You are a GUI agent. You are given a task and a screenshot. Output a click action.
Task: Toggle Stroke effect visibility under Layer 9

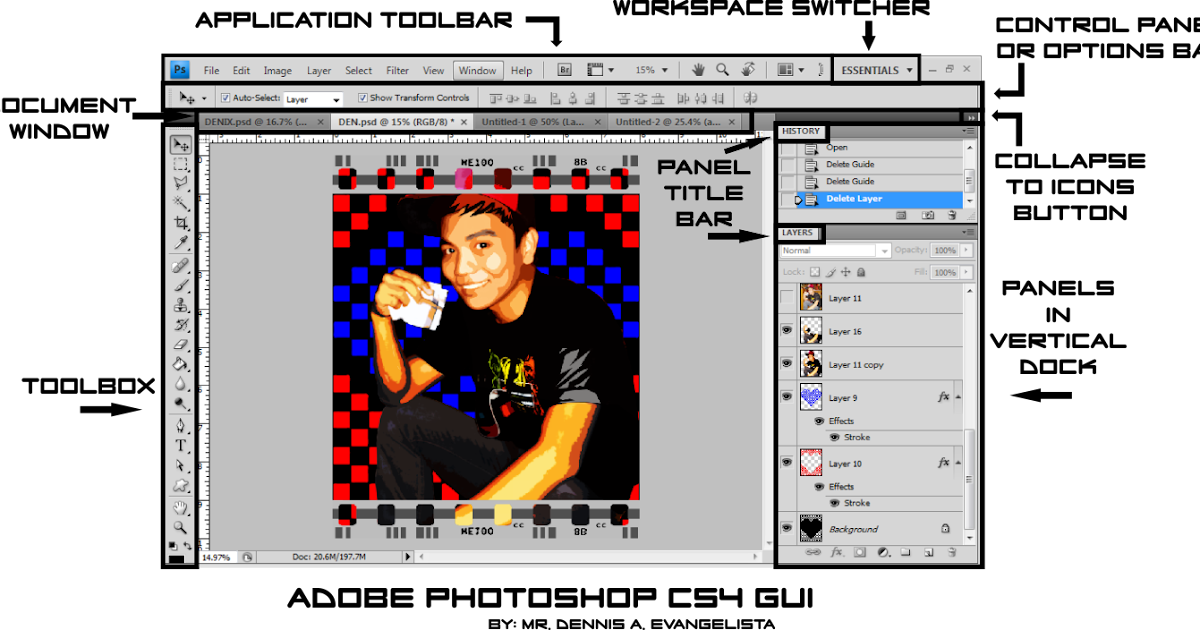[x=835, y=437]
